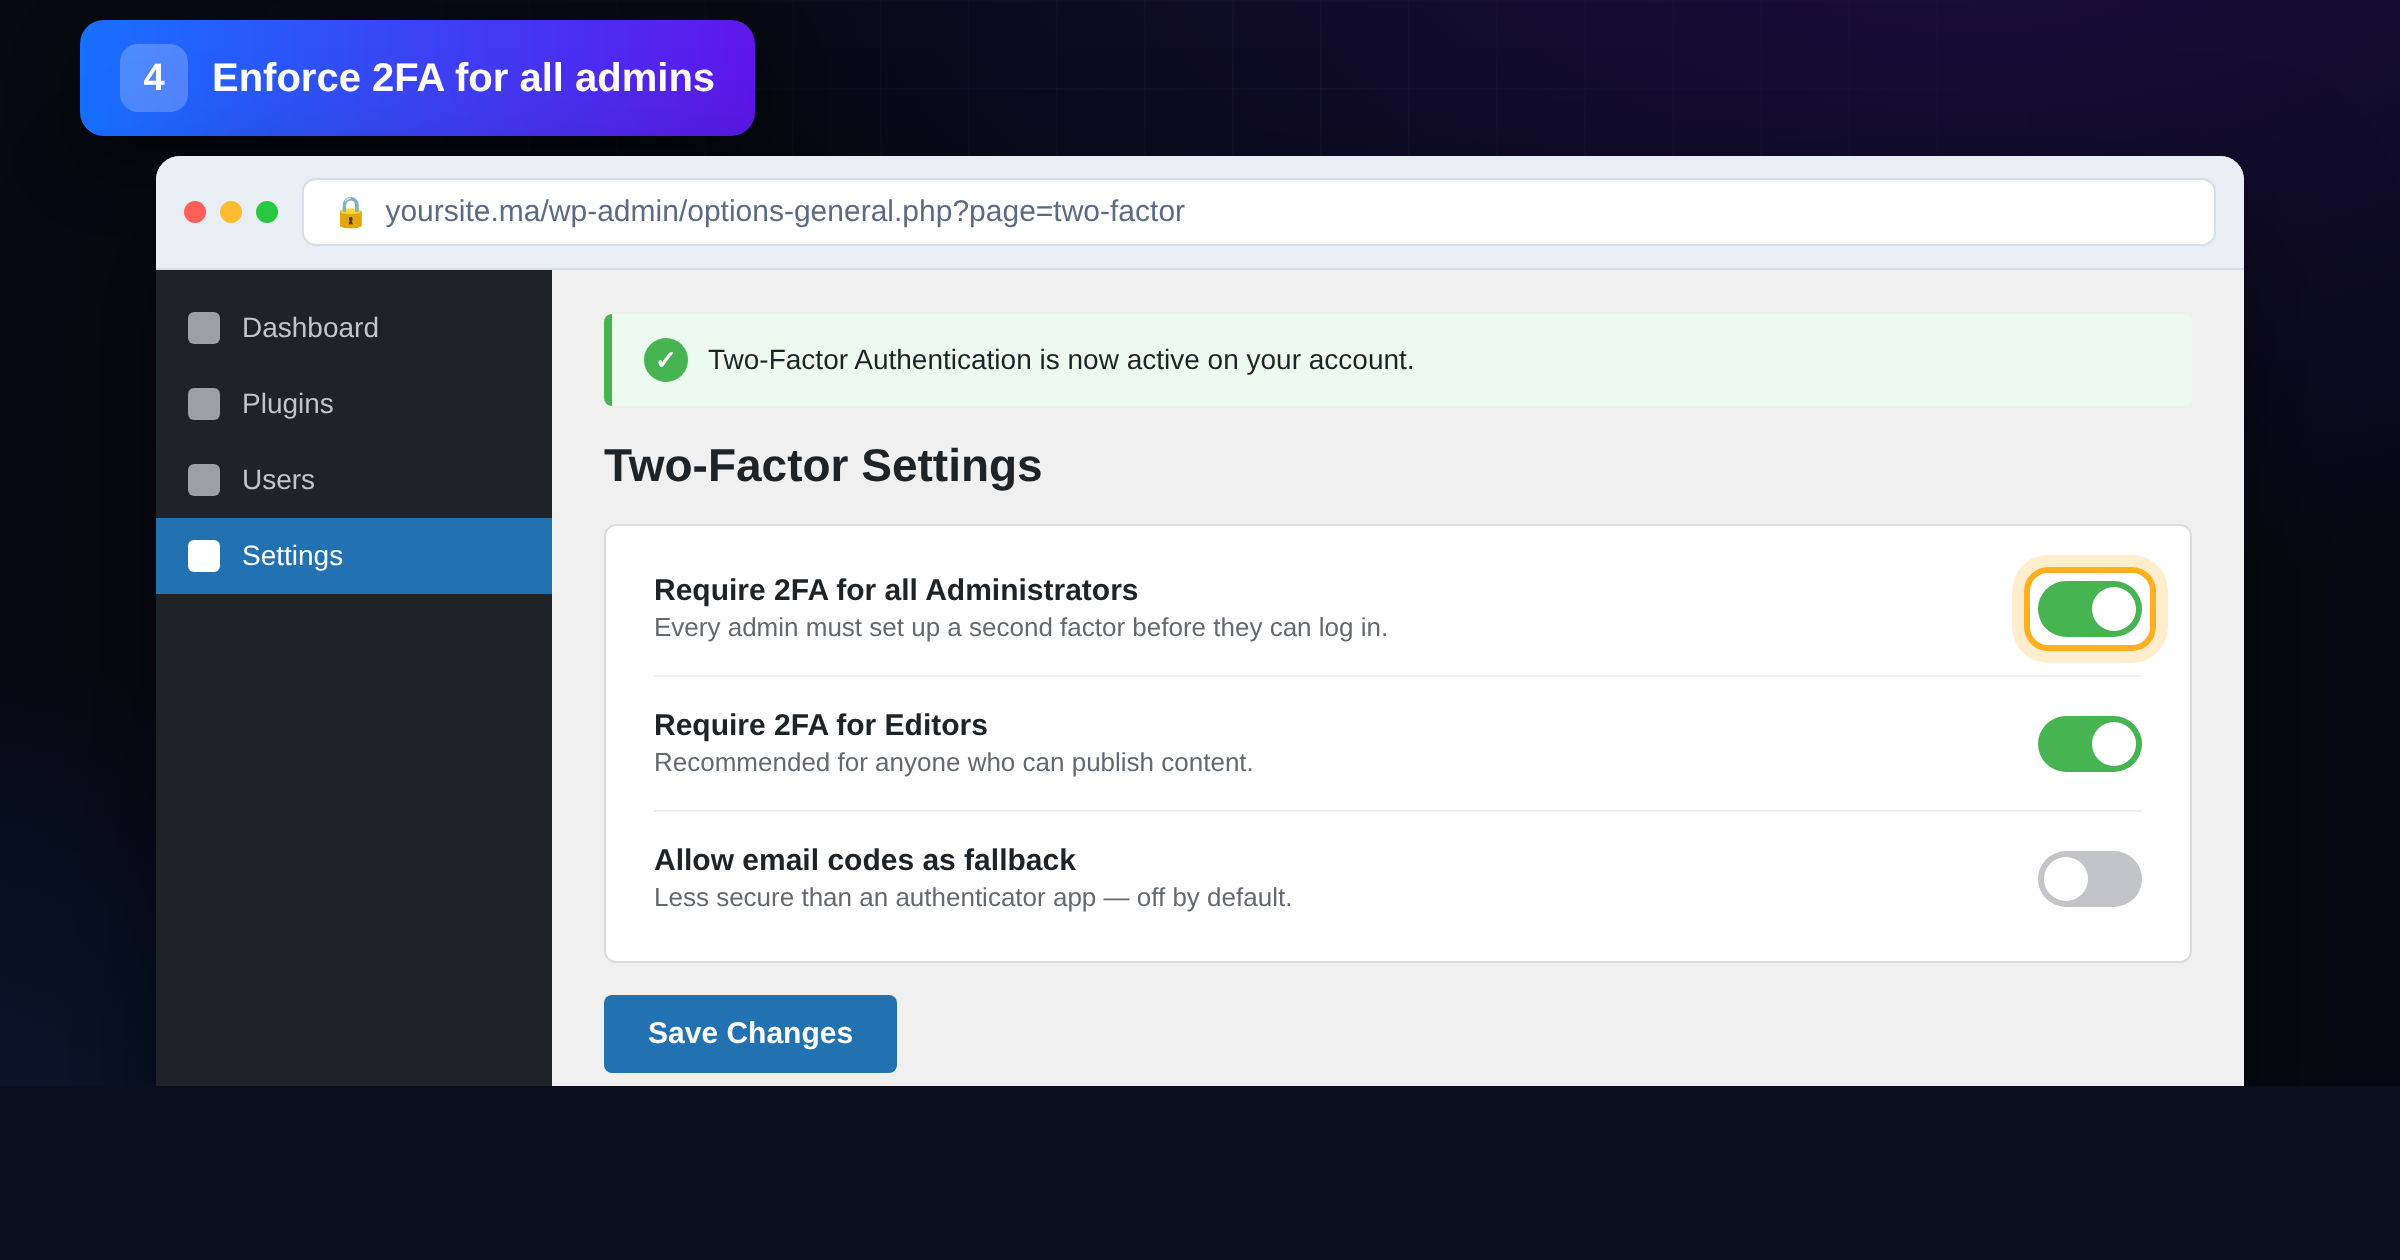Click the green success checkmark icon
The width and height of the screenshot is (2400, 1260).
[x=666, y=360]
